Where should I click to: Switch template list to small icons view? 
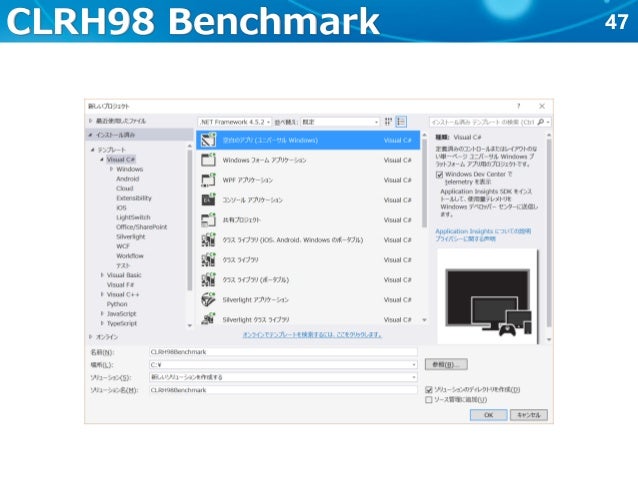[388, 122]
